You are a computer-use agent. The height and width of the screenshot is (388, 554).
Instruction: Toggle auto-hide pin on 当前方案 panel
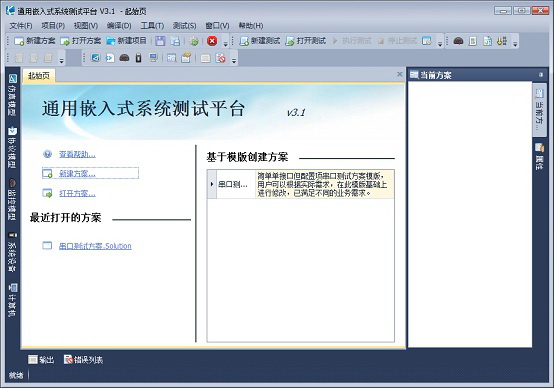[541, 75]
